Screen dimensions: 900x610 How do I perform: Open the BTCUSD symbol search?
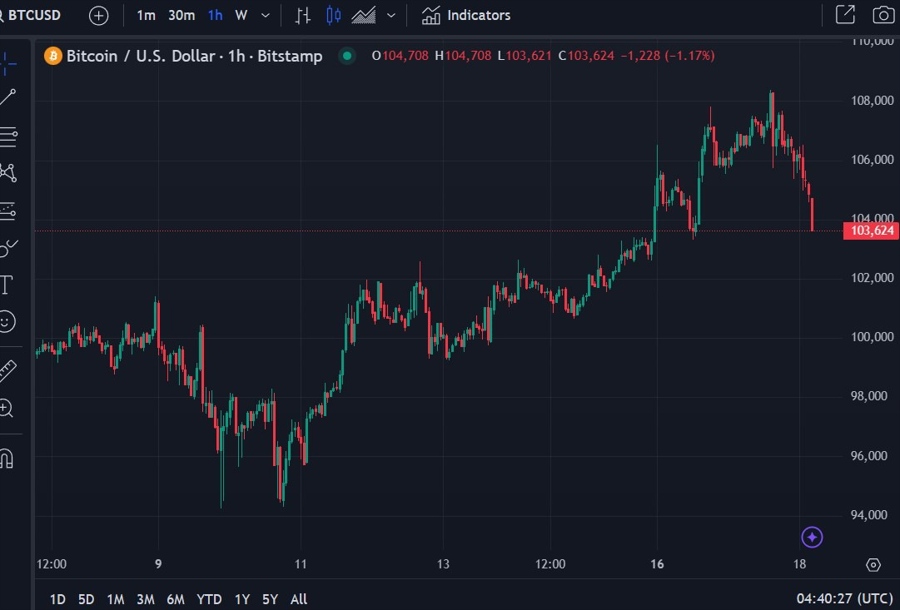tap(30, 15)
